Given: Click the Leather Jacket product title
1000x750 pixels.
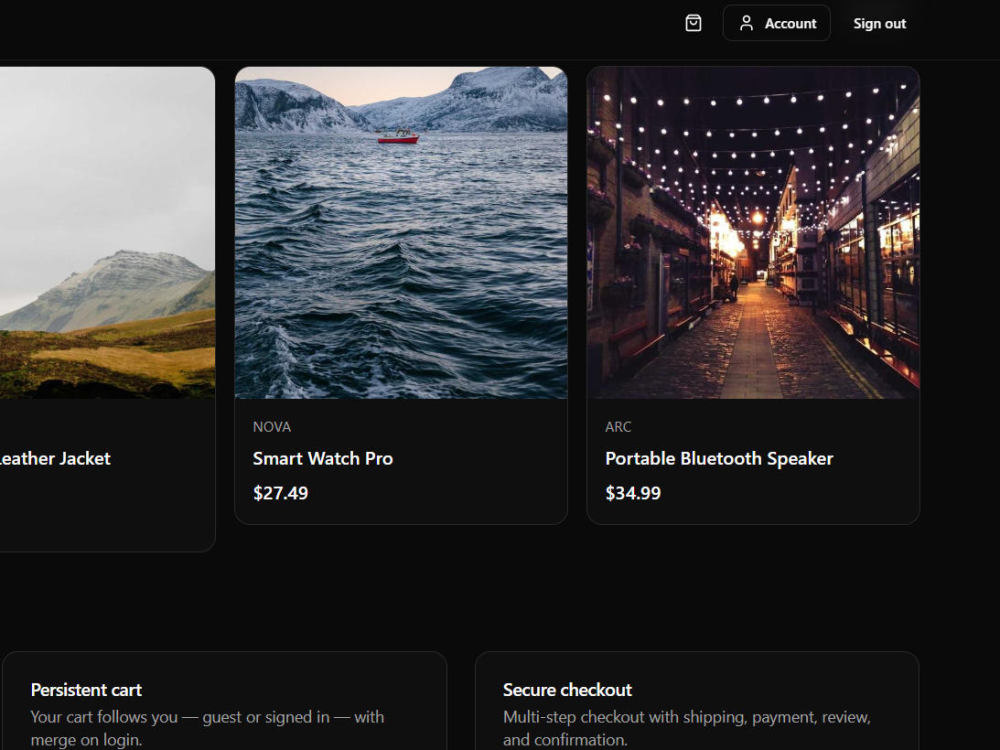Looking at the screenshot, I should tap(55, 459).
